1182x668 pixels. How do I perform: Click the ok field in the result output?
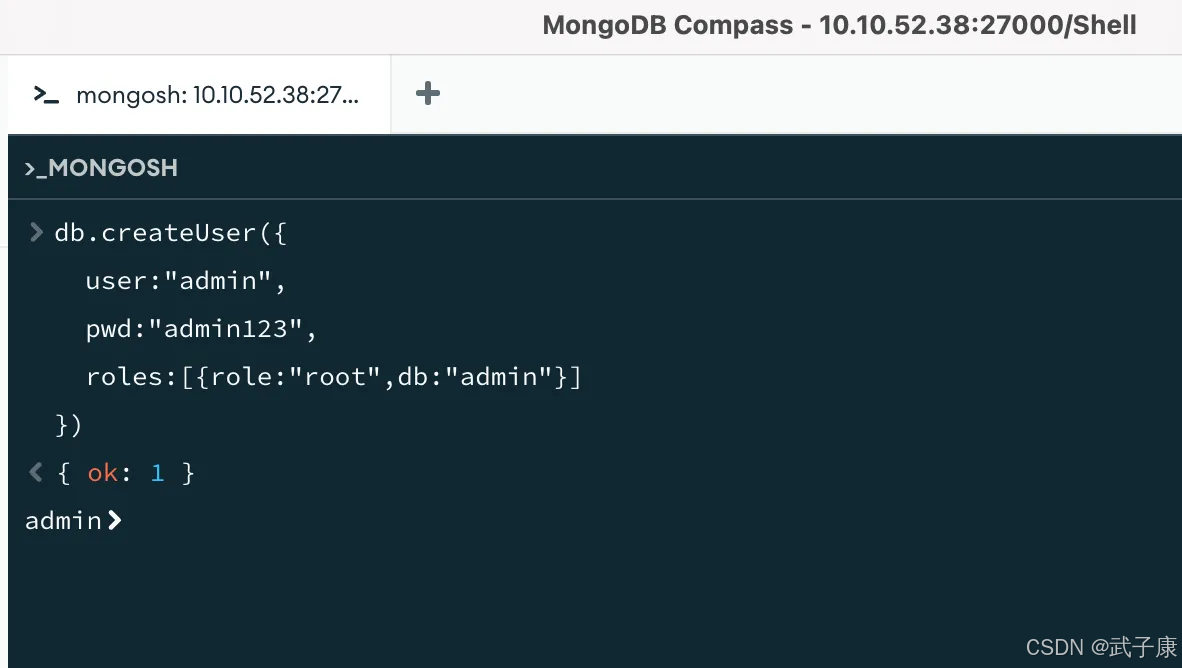[x=103, y=472]
